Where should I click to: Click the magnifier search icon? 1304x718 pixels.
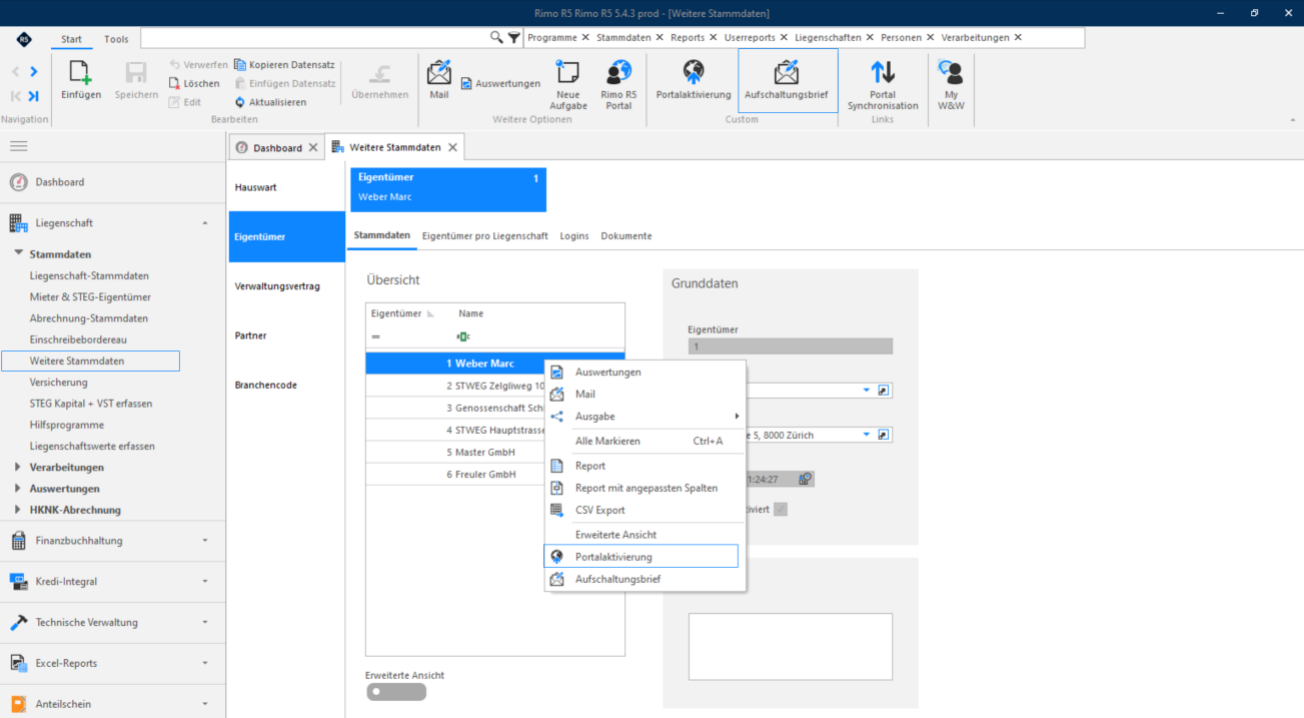click(497, 37)
